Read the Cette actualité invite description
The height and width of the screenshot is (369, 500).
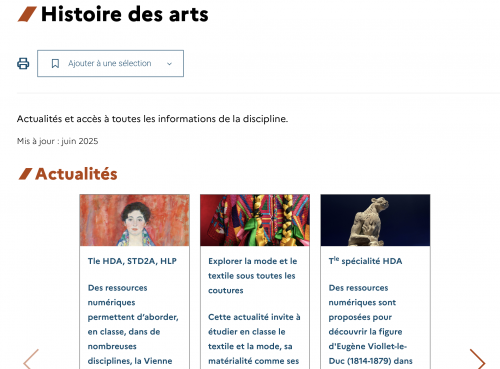(254, 339)
